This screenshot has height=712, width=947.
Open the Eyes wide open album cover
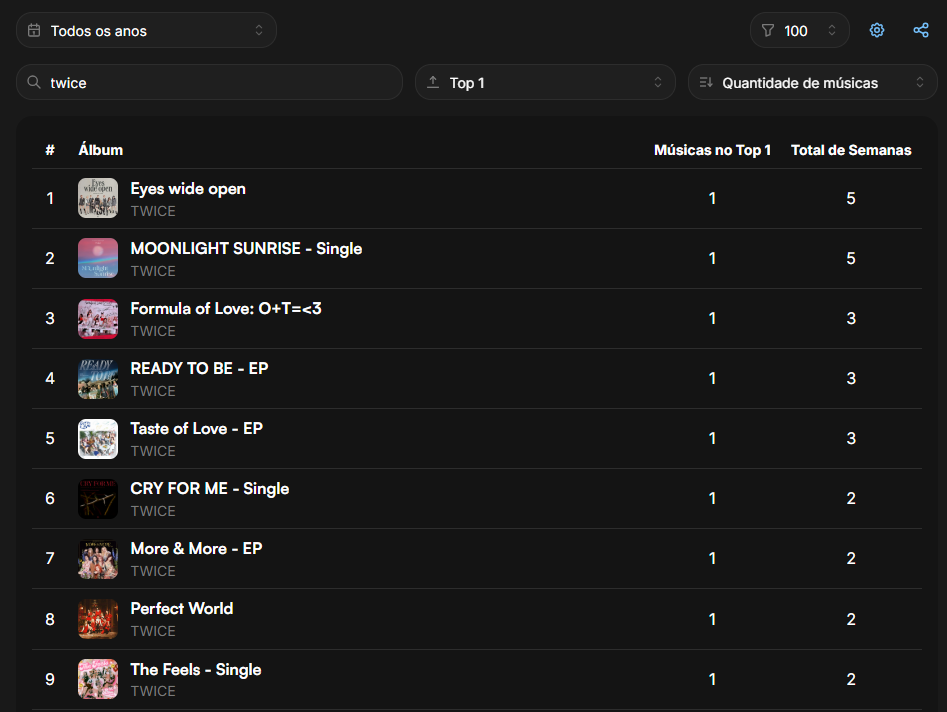[x=98, y=198]
